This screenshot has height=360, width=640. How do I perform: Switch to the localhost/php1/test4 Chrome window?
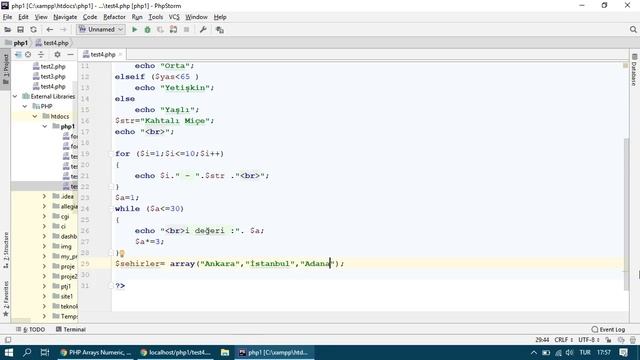[x=176, y=353]
